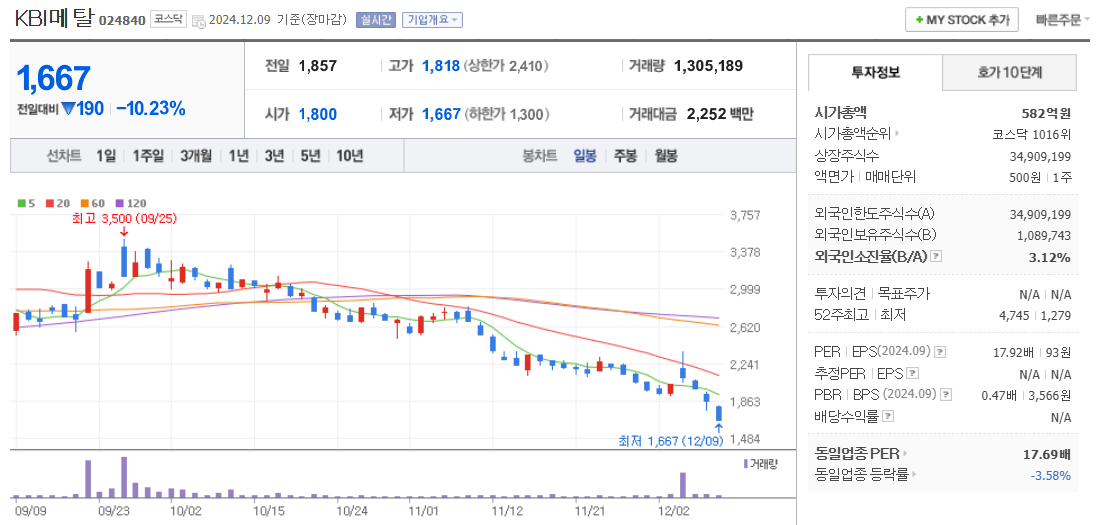Click the help icon beside 추정PER EPS
This screenshot has height=525, width=1096.
pyautogui.click(x=913, y=373)
